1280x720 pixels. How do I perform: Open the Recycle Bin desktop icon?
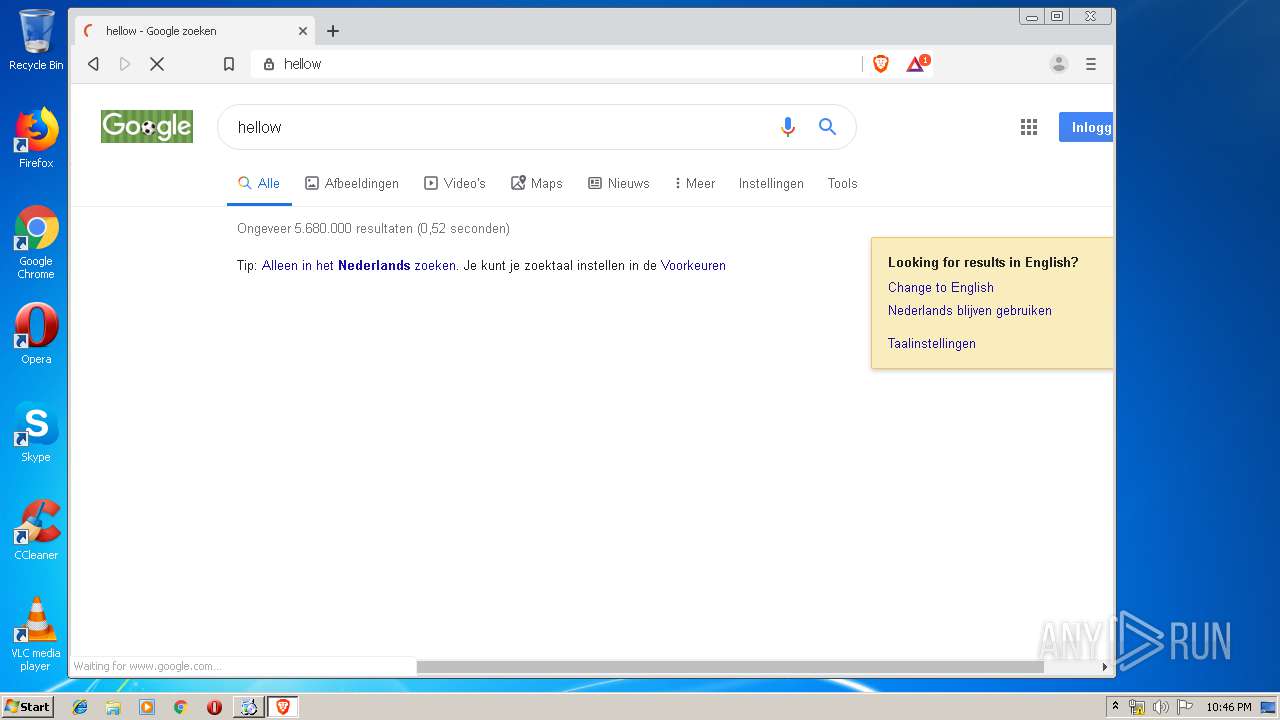[36, 40]
